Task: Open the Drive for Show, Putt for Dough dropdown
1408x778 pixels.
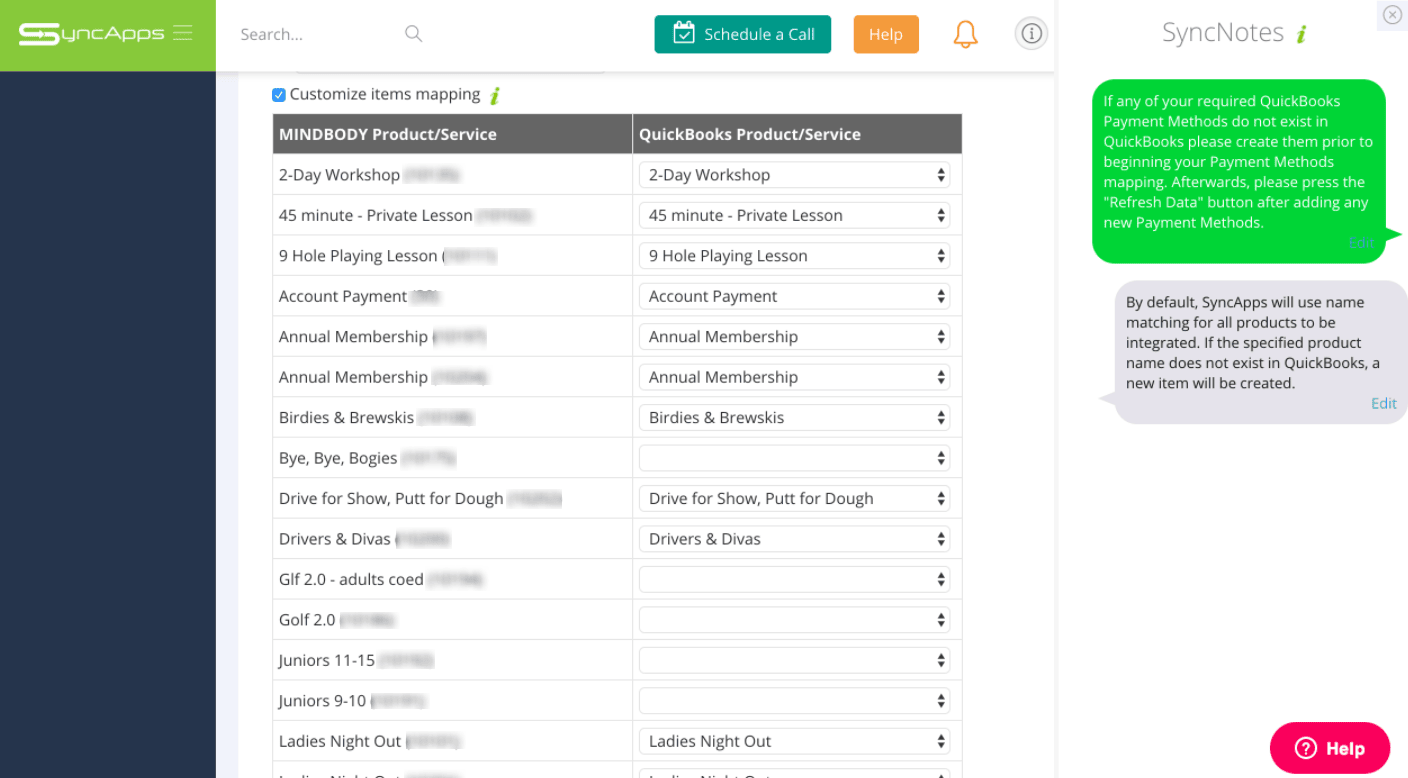Action: coord(795,498)
